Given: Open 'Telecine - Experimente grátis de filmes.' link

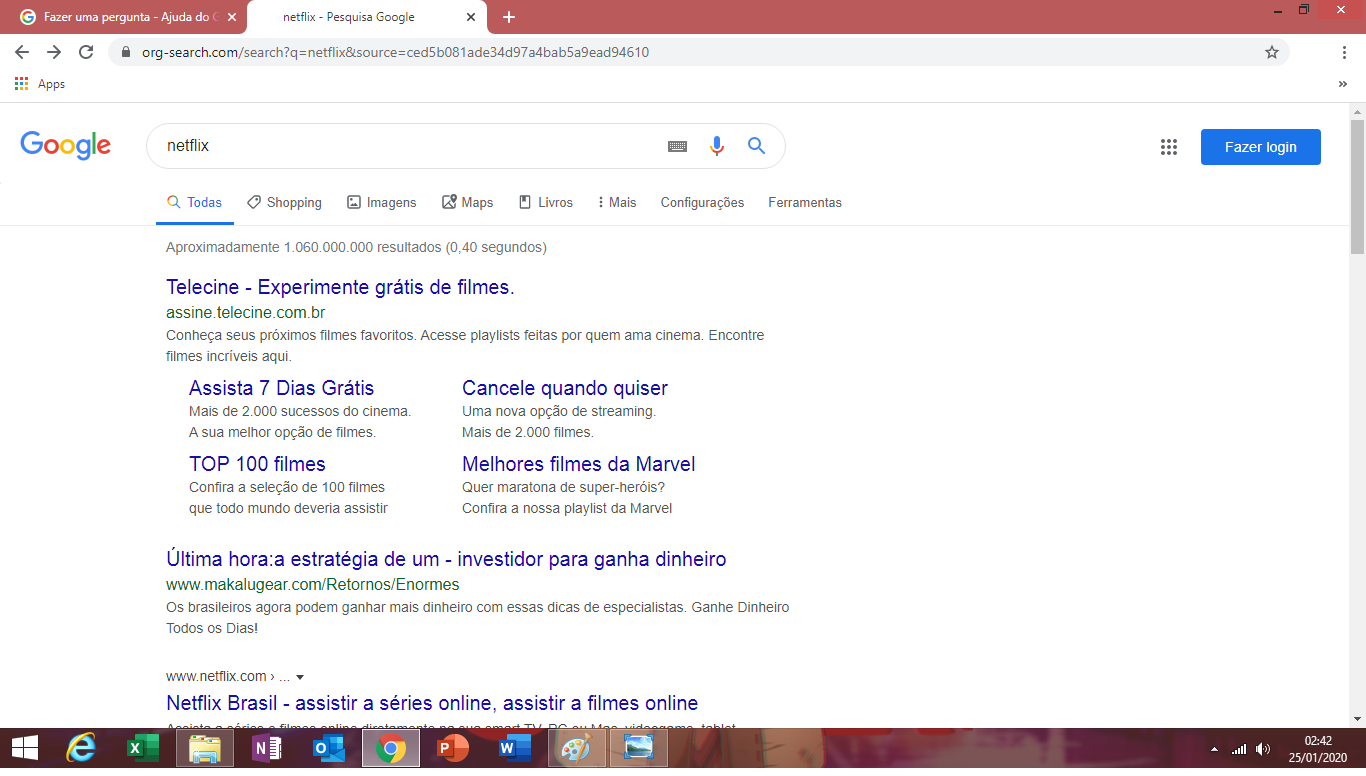Looking at the screenshot, I should pos(340,287).
